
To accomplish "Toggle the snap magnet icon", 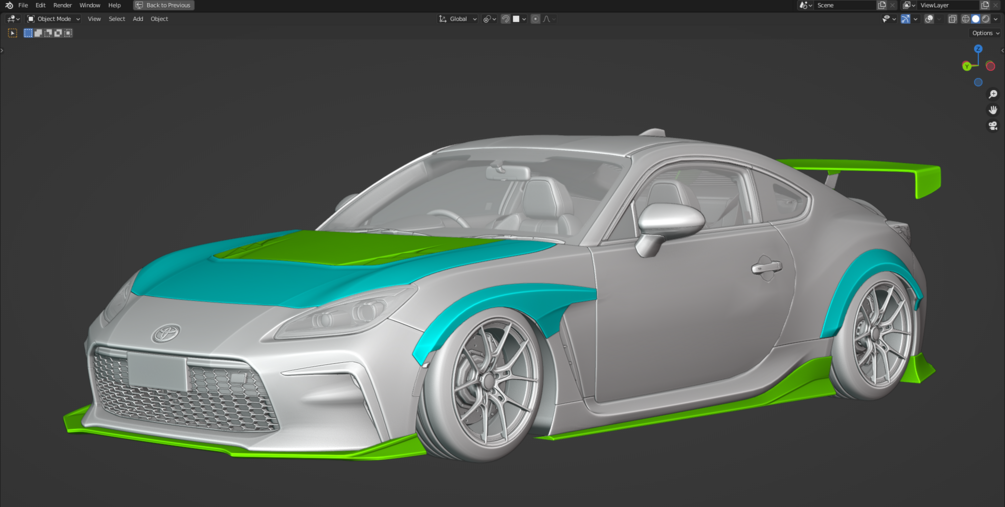I will pos(506,19).
